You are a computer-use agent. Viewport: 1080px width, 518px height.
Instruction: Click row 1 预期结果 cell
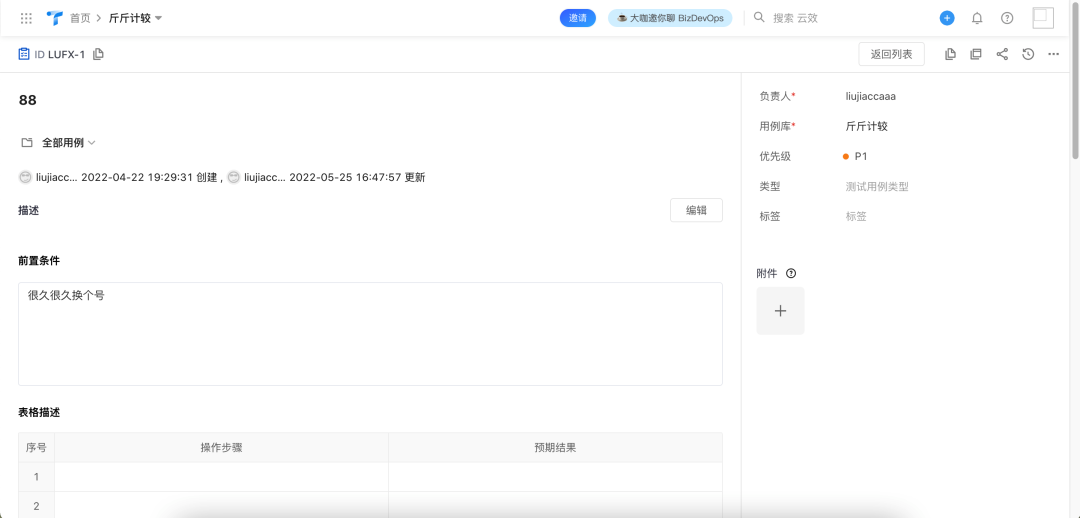pyautogui.click(x=555, y=477)
